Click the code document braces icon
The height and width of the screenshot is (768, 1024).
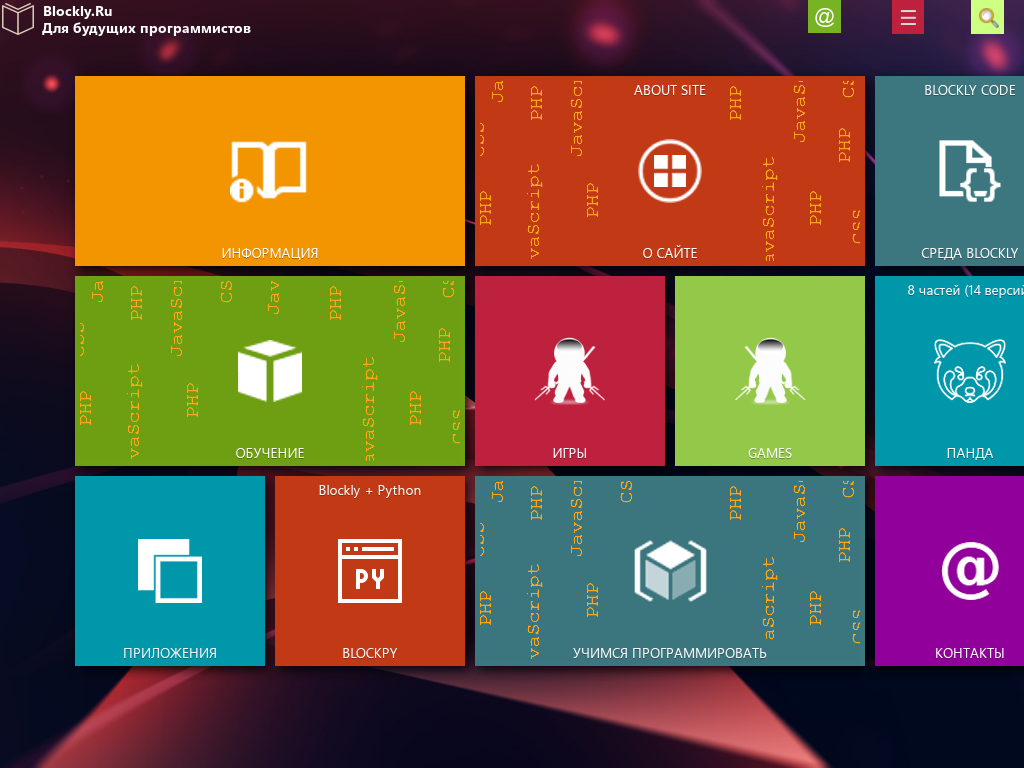pyautogui.click(x=969, y=171)
